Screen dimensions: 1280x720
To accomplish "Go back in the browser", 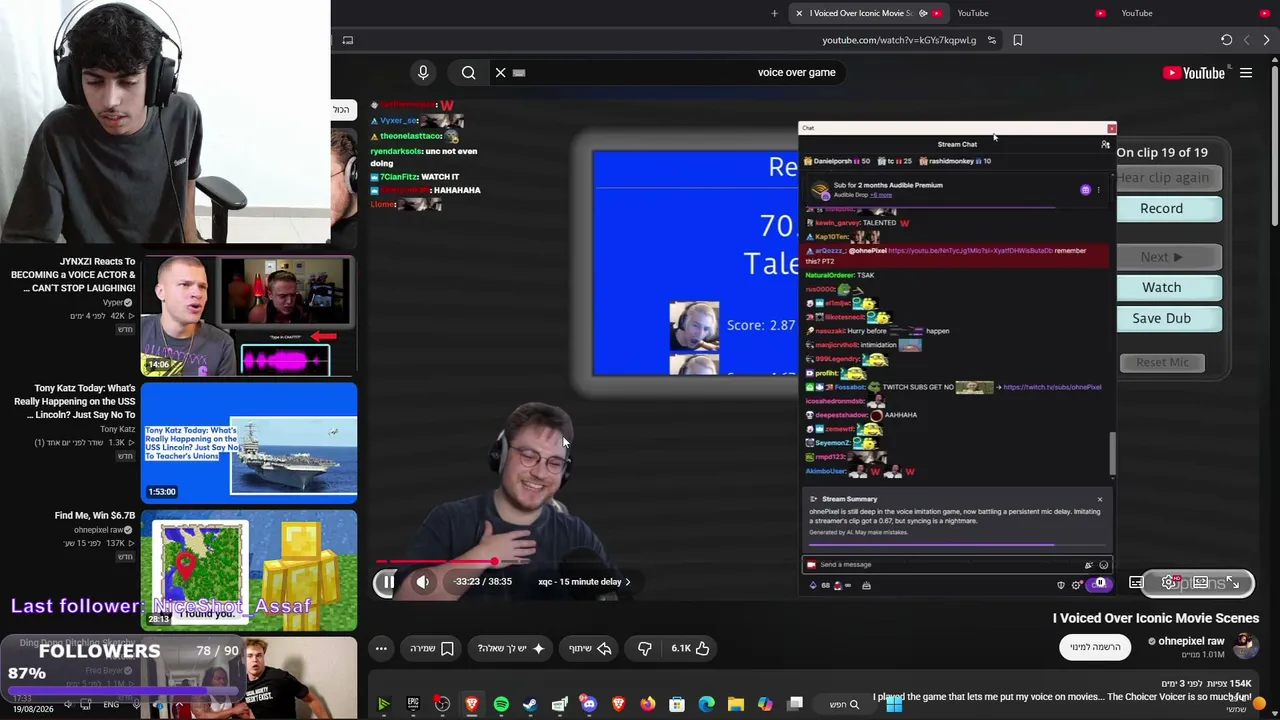I will (x=1267, y=40).
